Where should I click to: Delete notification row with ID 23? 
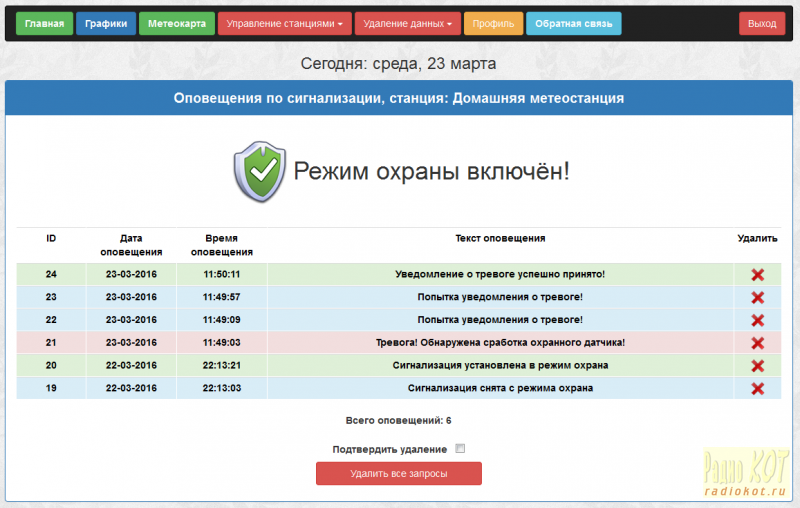coord(757,298)
